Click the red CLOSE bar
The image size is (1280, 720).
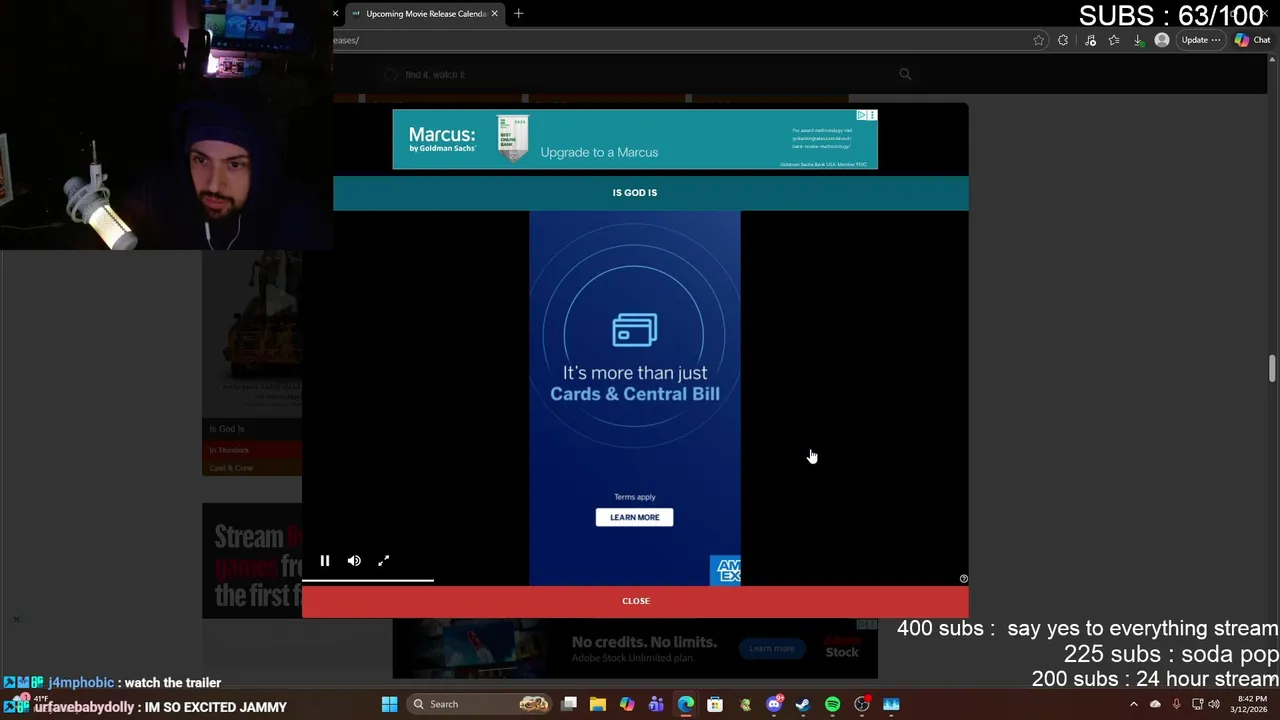(x=635, y=601)
